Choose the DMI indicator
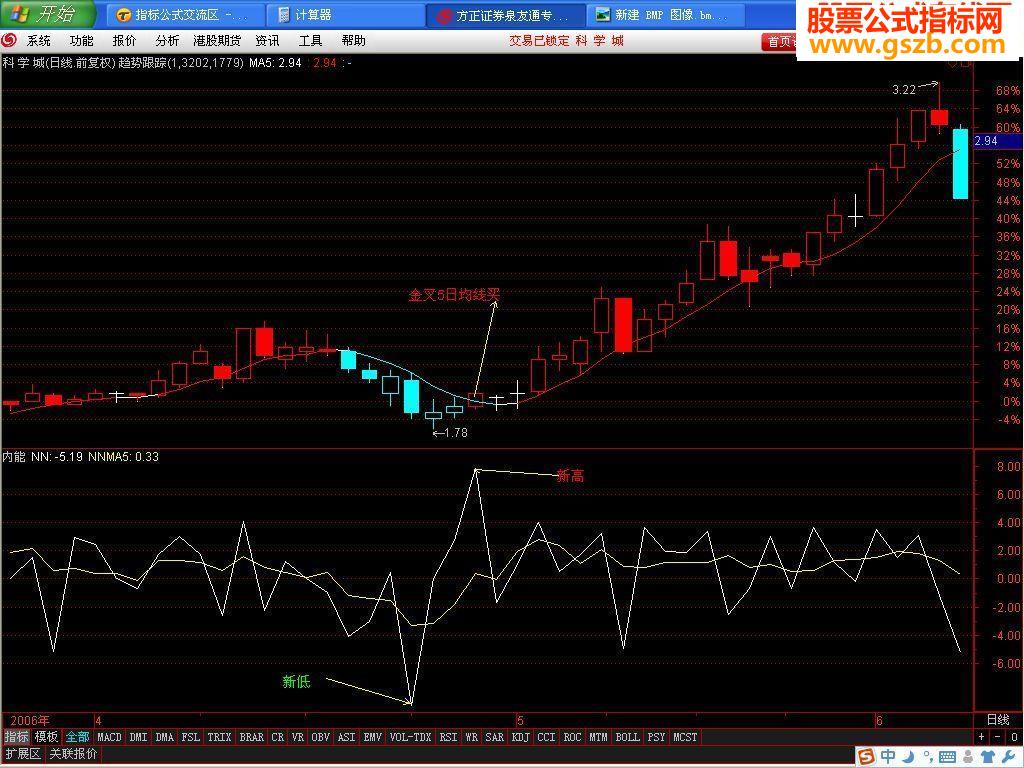 coord(138,737)
